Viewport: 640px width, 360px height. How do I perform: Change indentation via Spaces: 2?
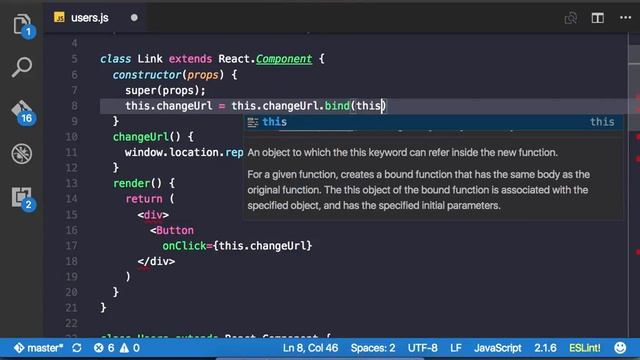pos(373,348)
